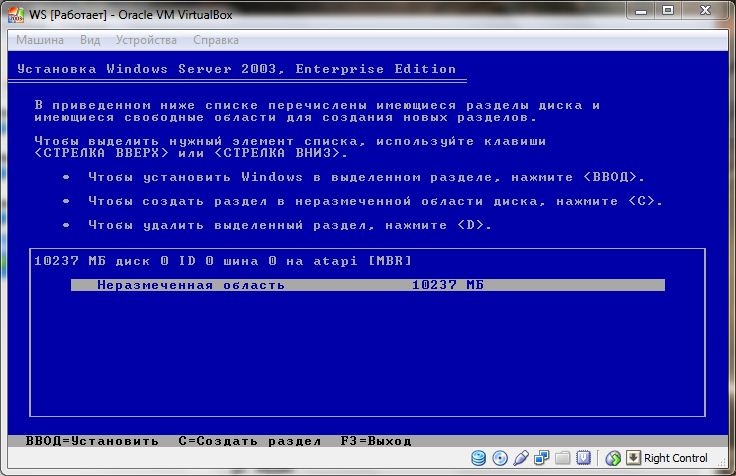
Task: Click the 10237 МБ диск 0 line
Action: [223, 261]
